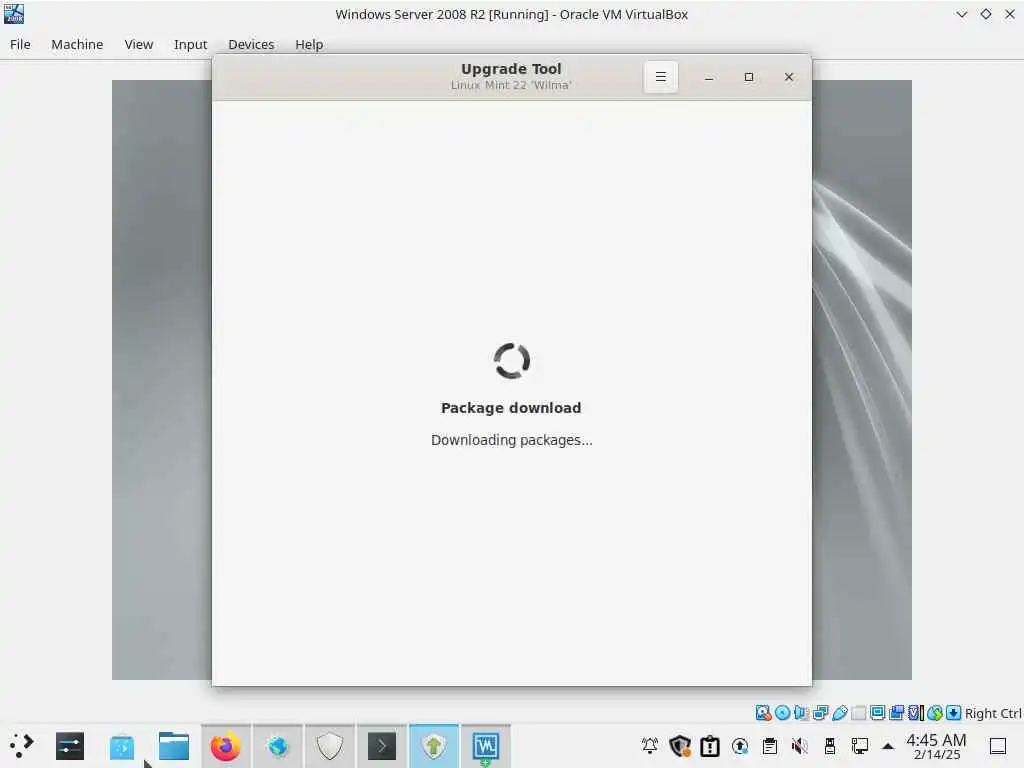This screenshot has height=768, width=1024.
Task: Open the File menu in VirtualBox
Action: [20, 44]
